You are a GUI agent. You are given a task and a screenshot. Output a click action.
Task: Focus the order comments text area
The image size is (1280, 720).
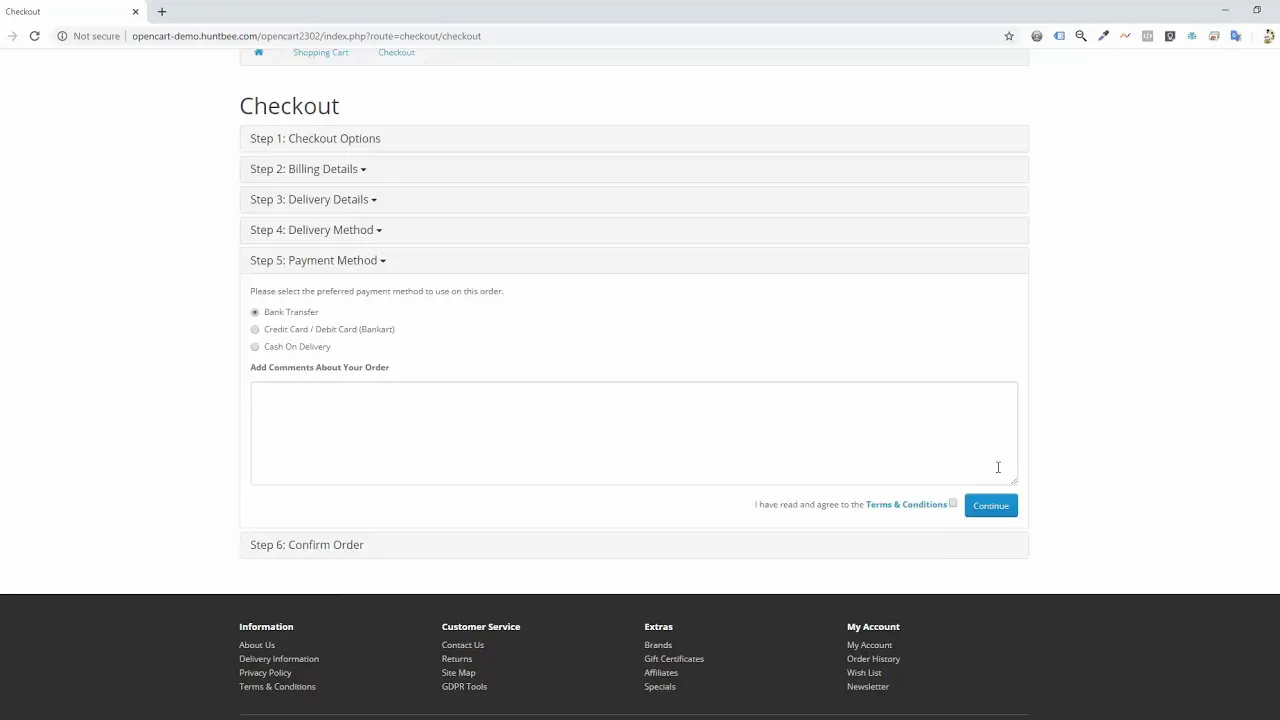[634, 433]
